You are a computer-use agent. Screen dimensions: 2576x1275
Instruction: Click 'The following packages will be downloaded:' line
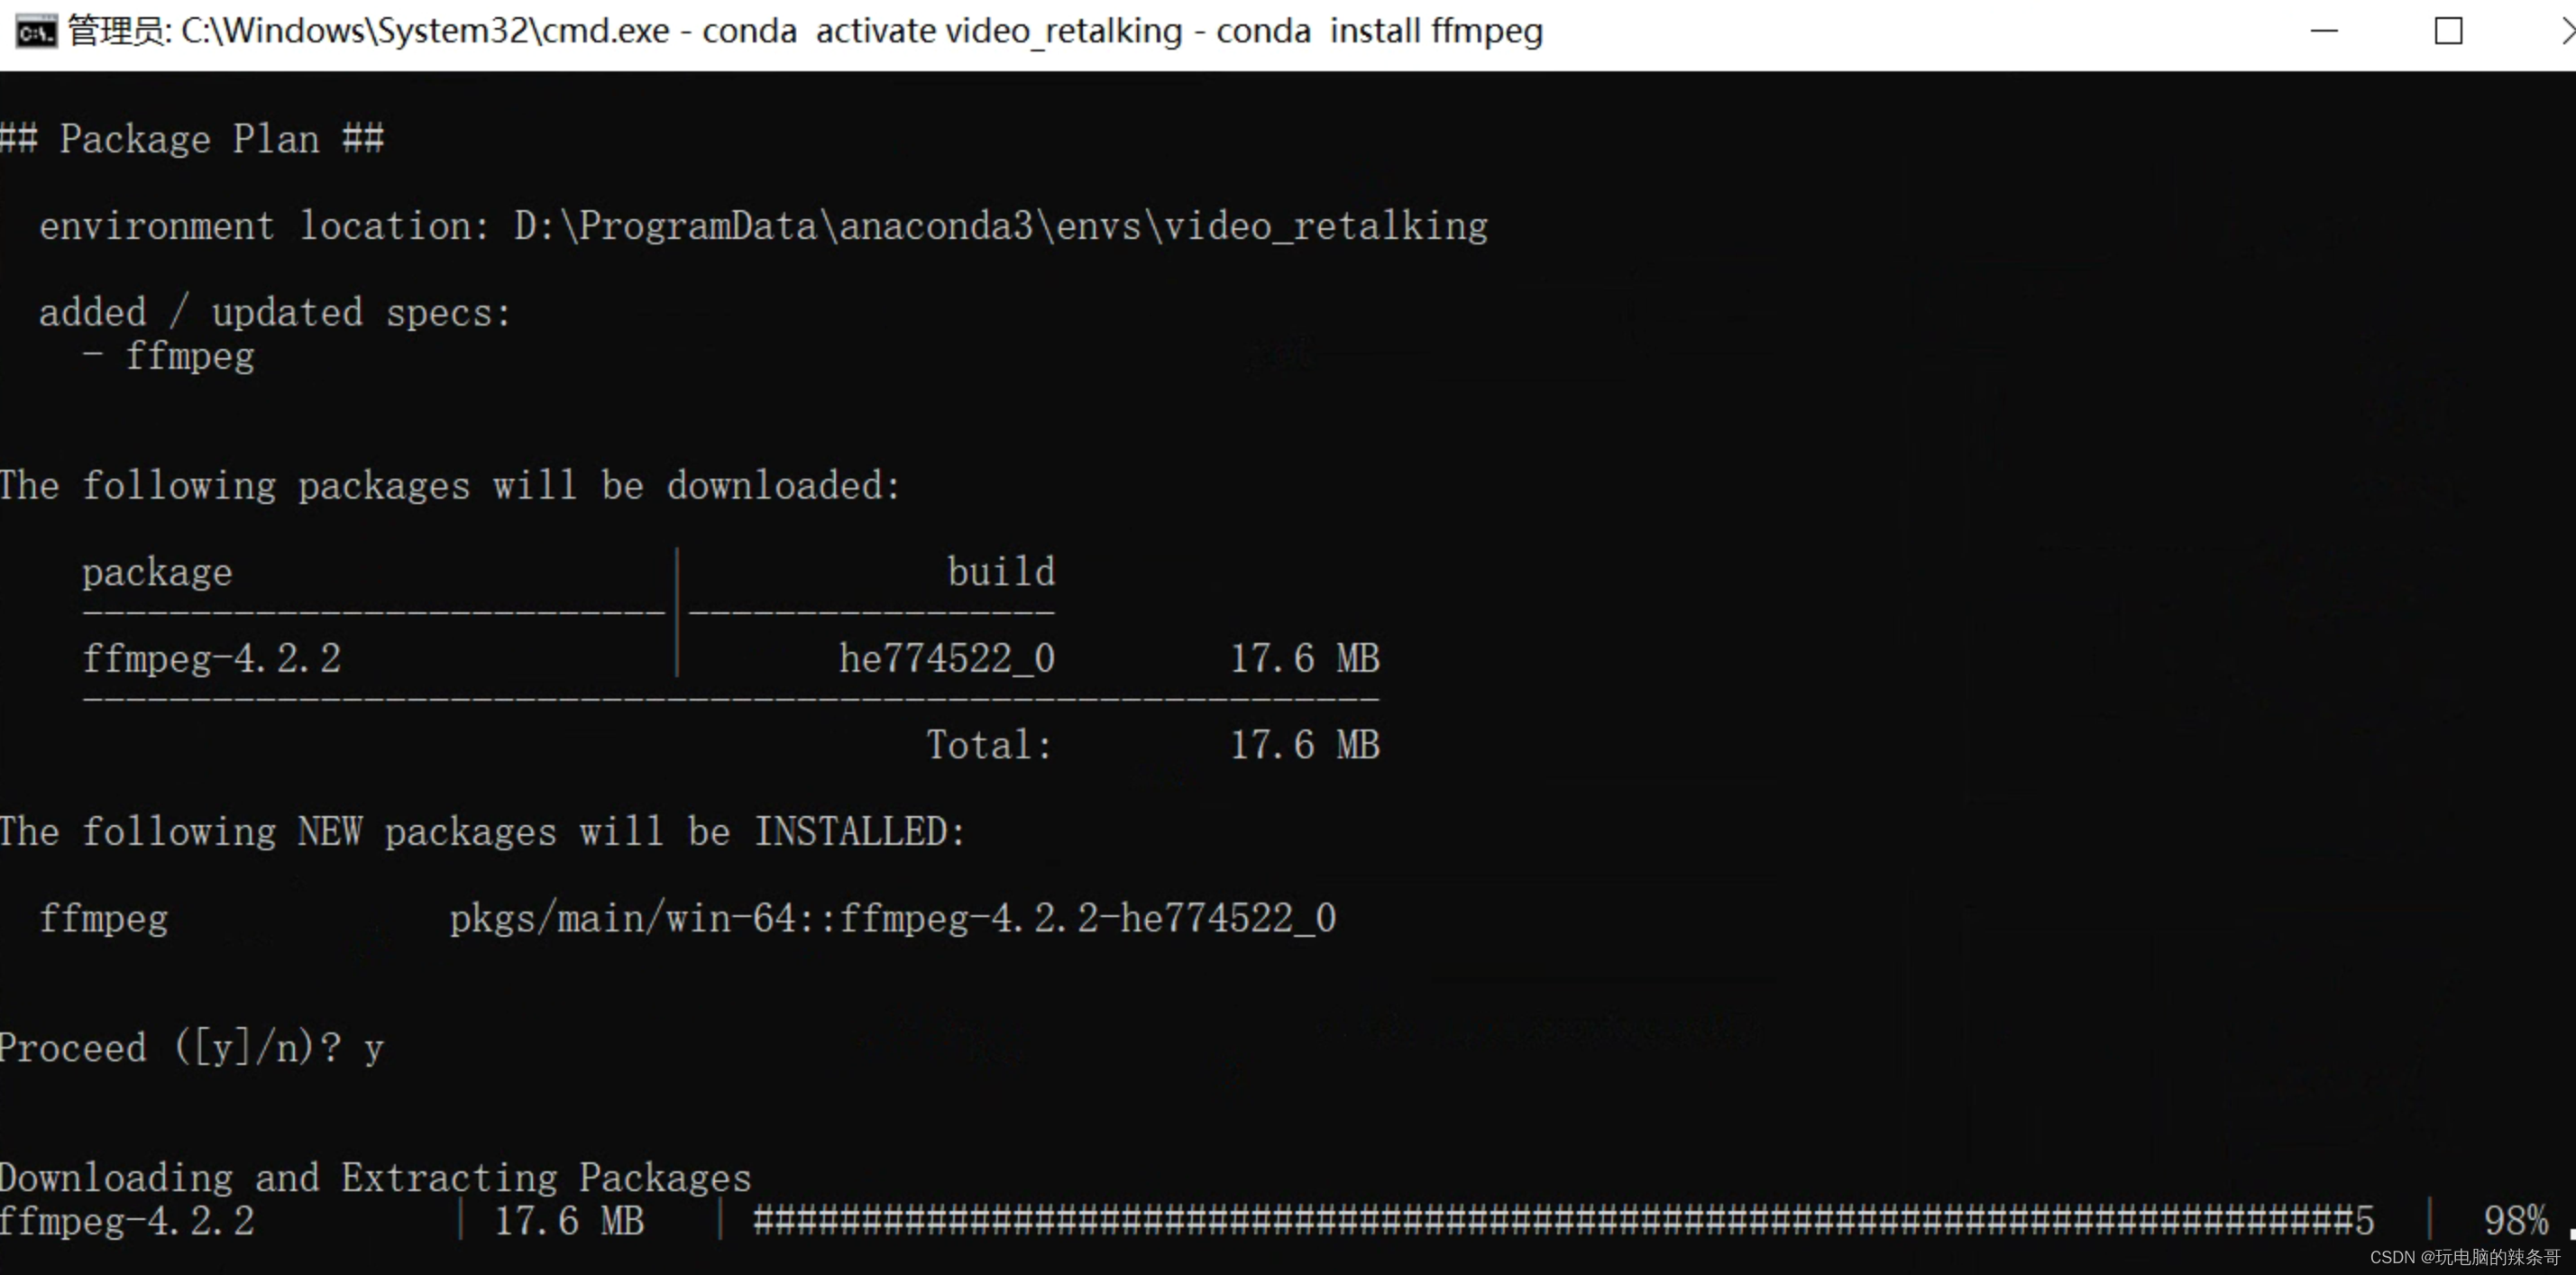pyautogui.click(x=450, y=485)
